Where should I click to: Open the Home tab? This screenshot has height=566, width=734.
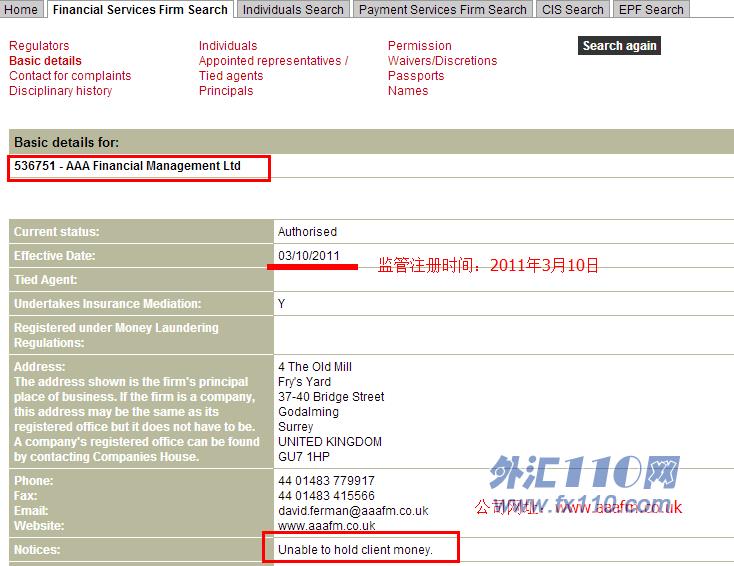pyautogui.click(x=21, y=9)
